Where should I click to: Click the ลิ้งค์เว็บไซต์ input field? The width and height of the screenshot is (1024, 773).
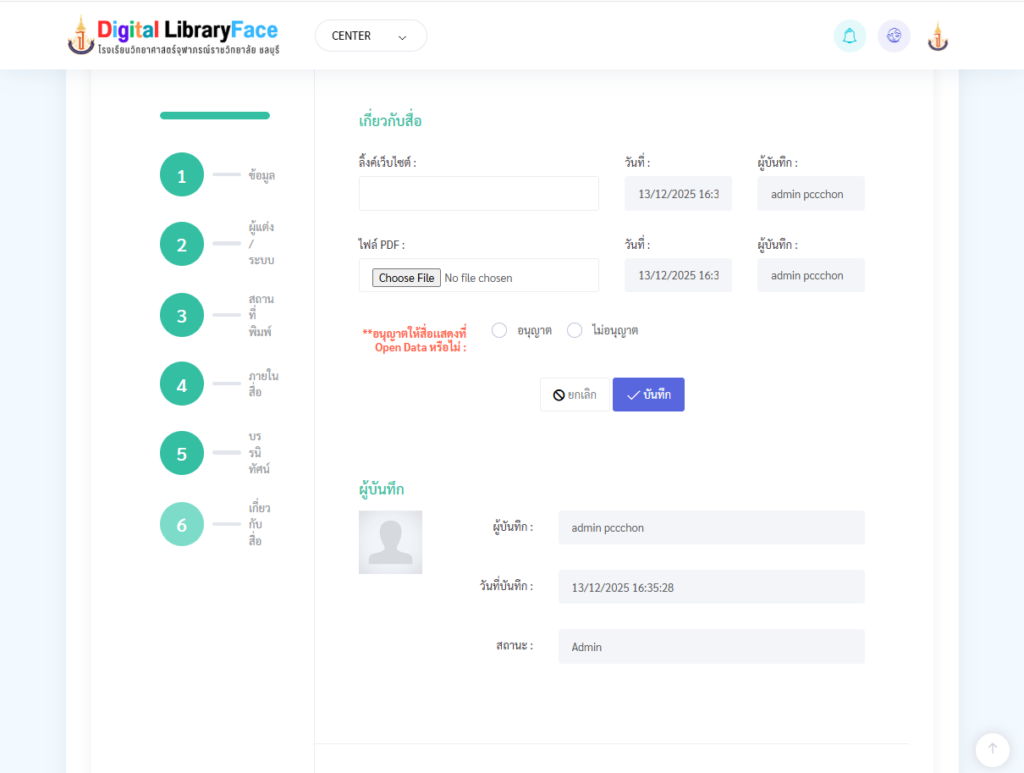[478, 194]
